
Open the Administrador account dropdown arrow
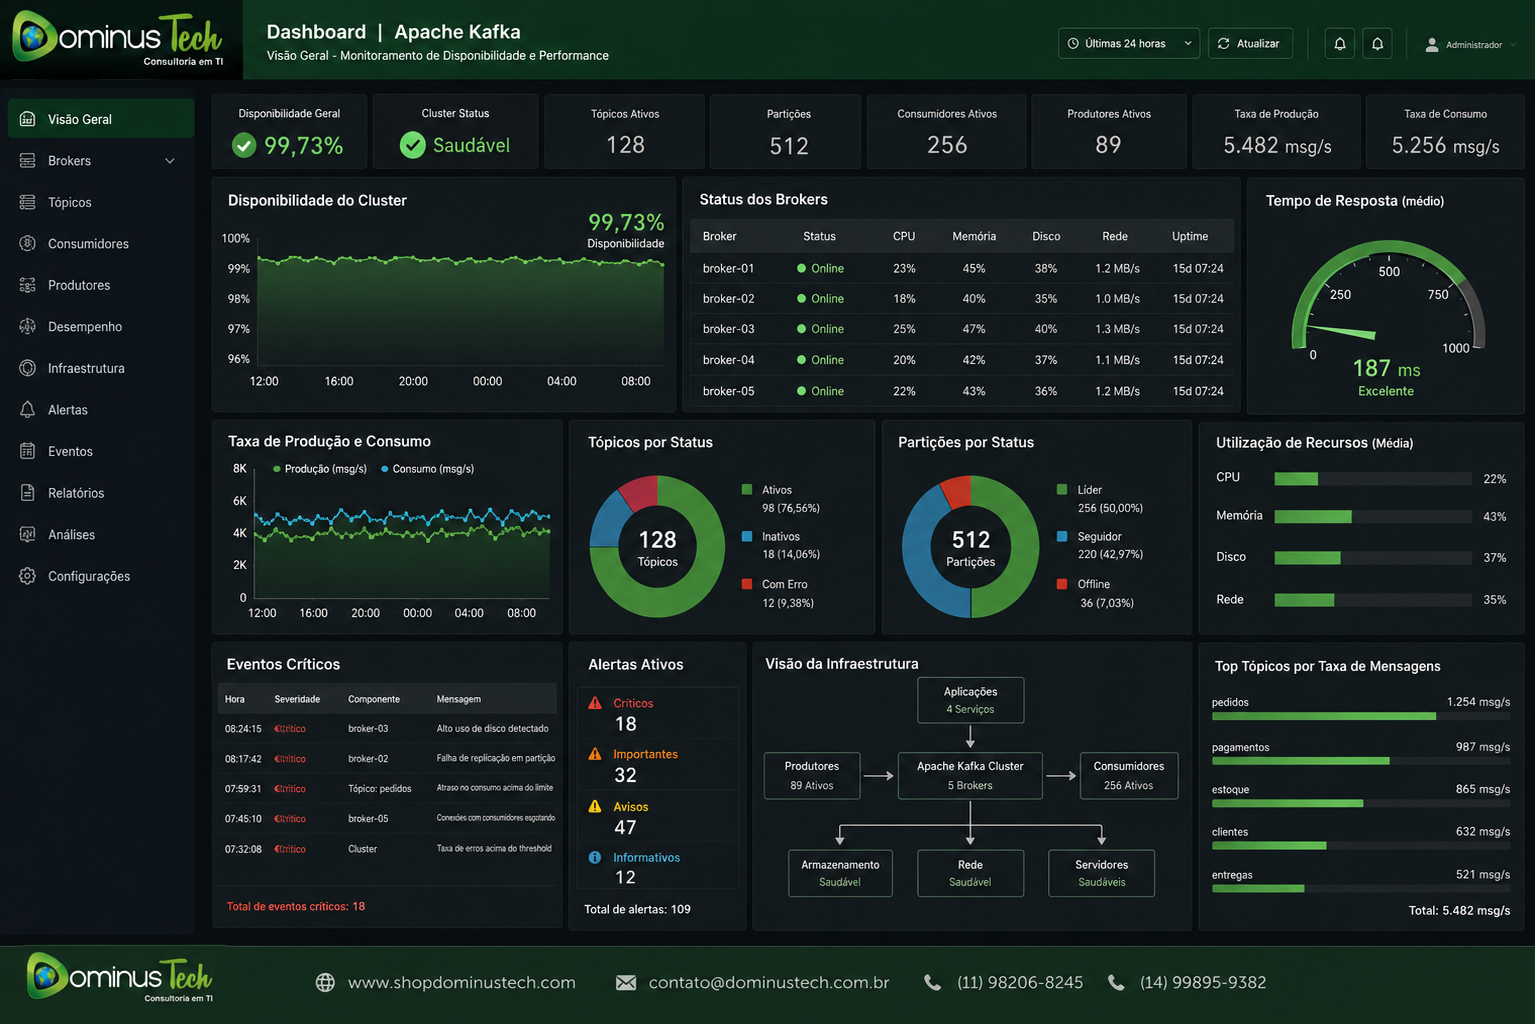coord(1513,45)
